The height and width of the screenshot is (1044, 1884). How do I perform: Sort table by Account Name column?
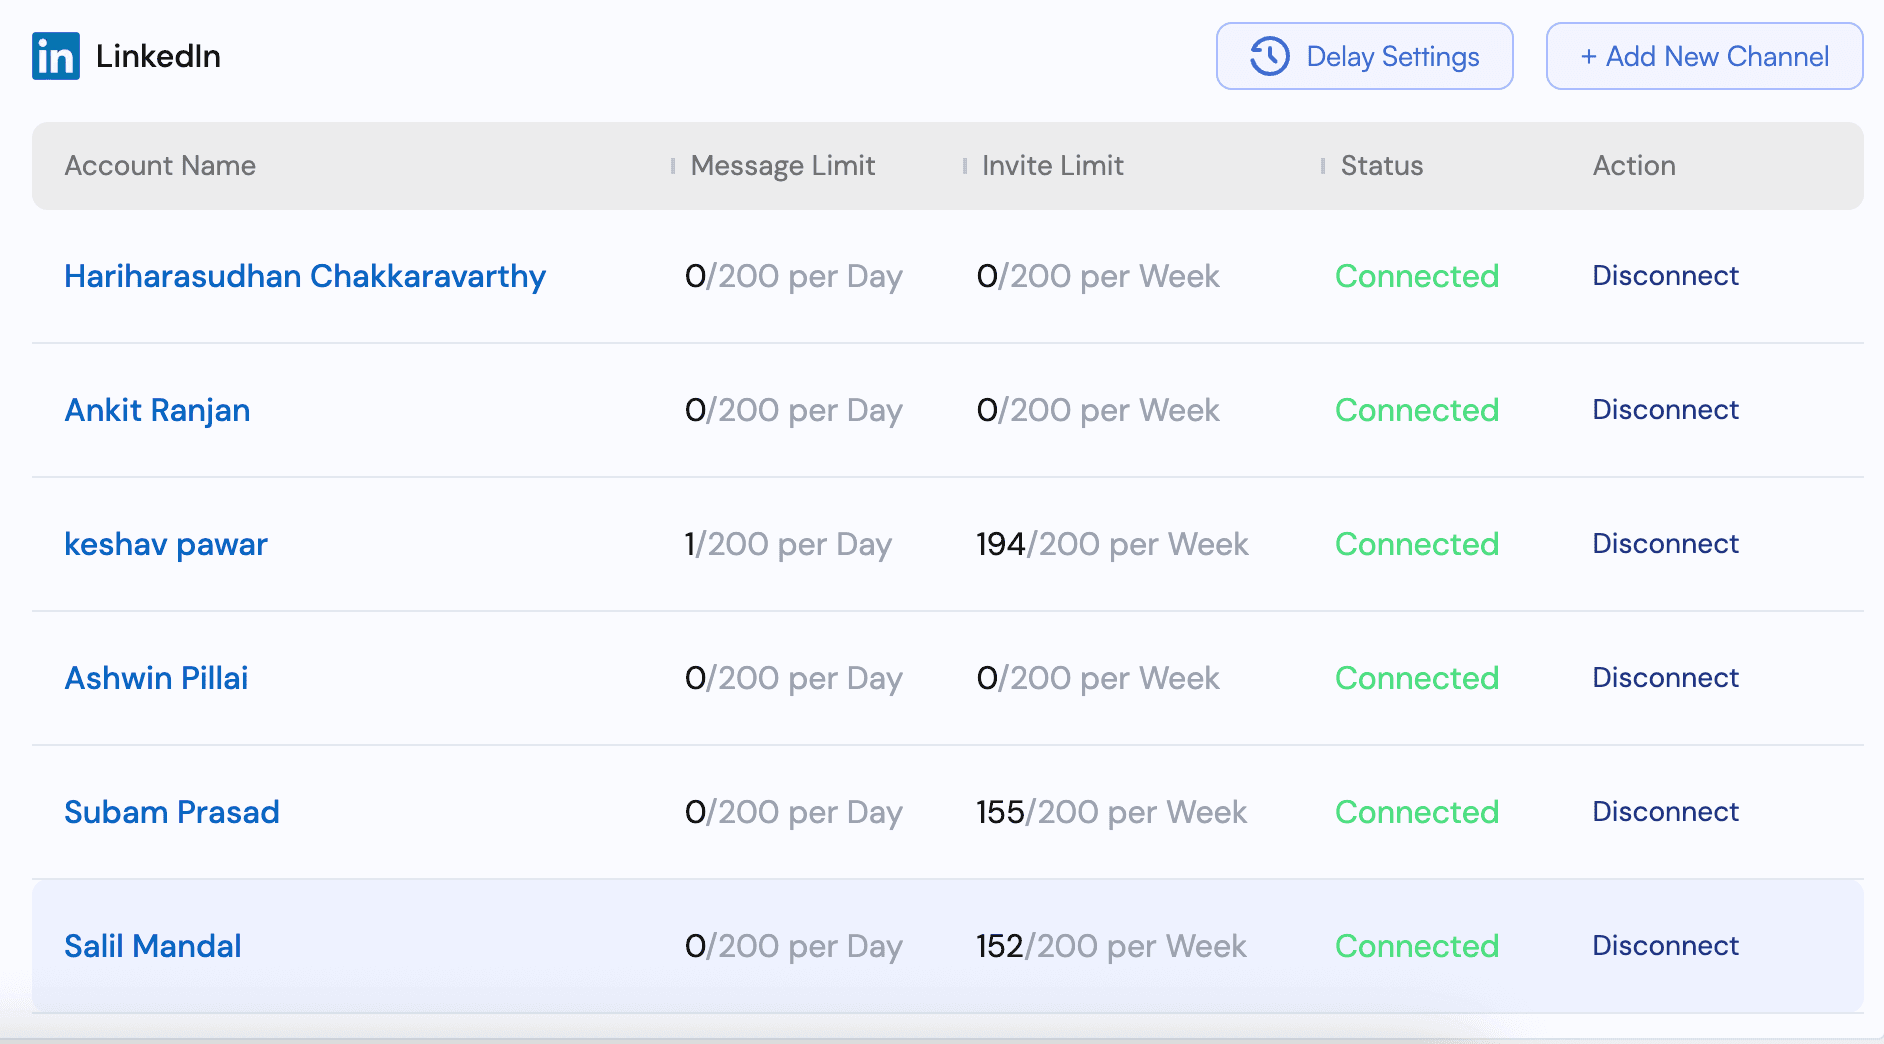(x=160, y=166)
